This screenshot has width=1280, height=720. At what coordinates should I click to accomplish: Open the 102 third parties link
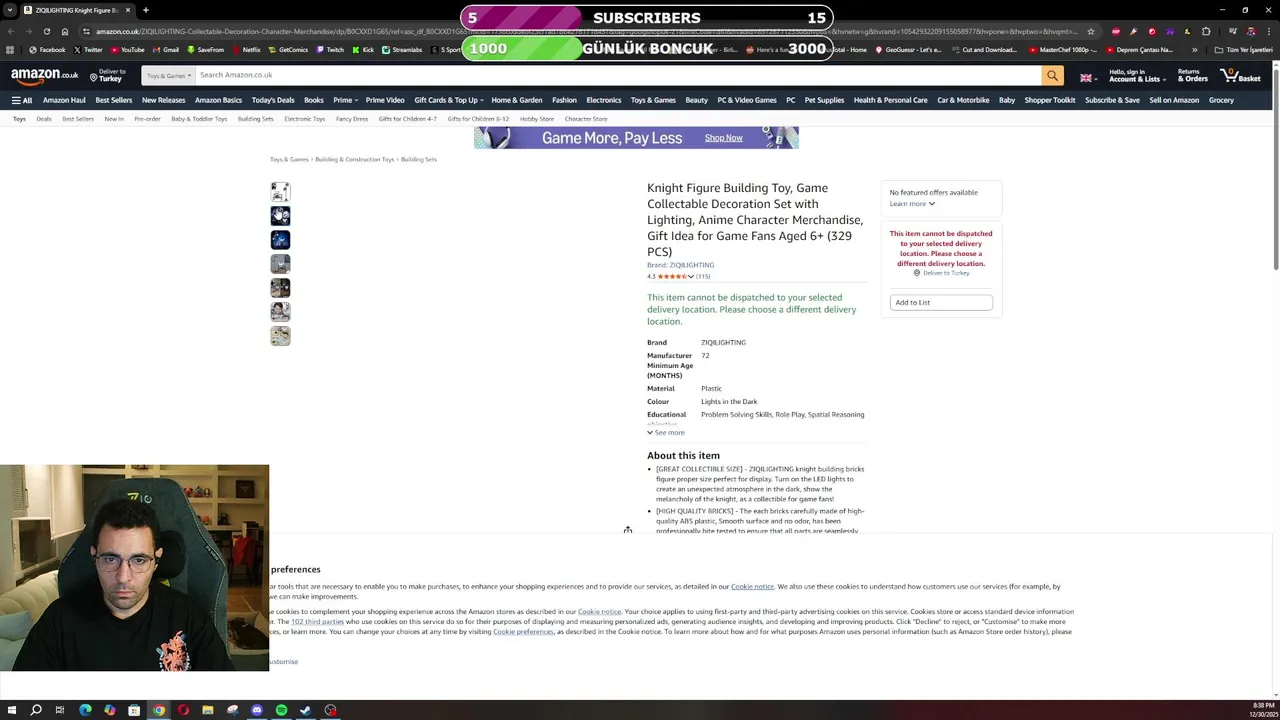(317, 622)
